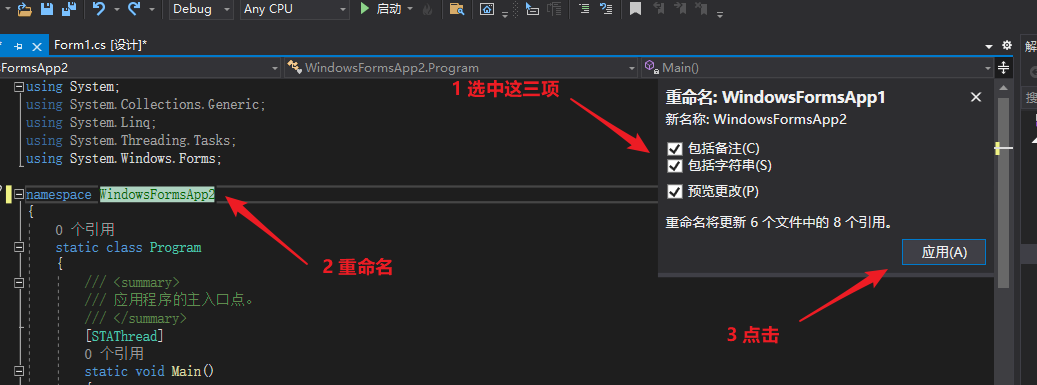The height and width of the screenshot is (385, 1037).
Task: Collapse the static void Main() block
Action: (19, 371)
